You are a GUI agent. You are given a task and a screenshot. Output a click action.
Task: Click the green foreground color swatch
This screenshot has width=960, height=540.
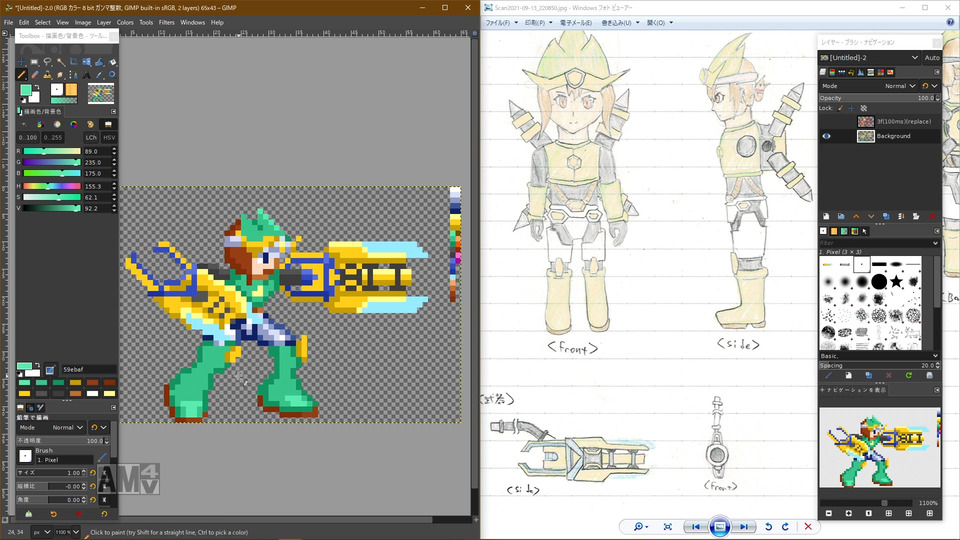[26, 90]
